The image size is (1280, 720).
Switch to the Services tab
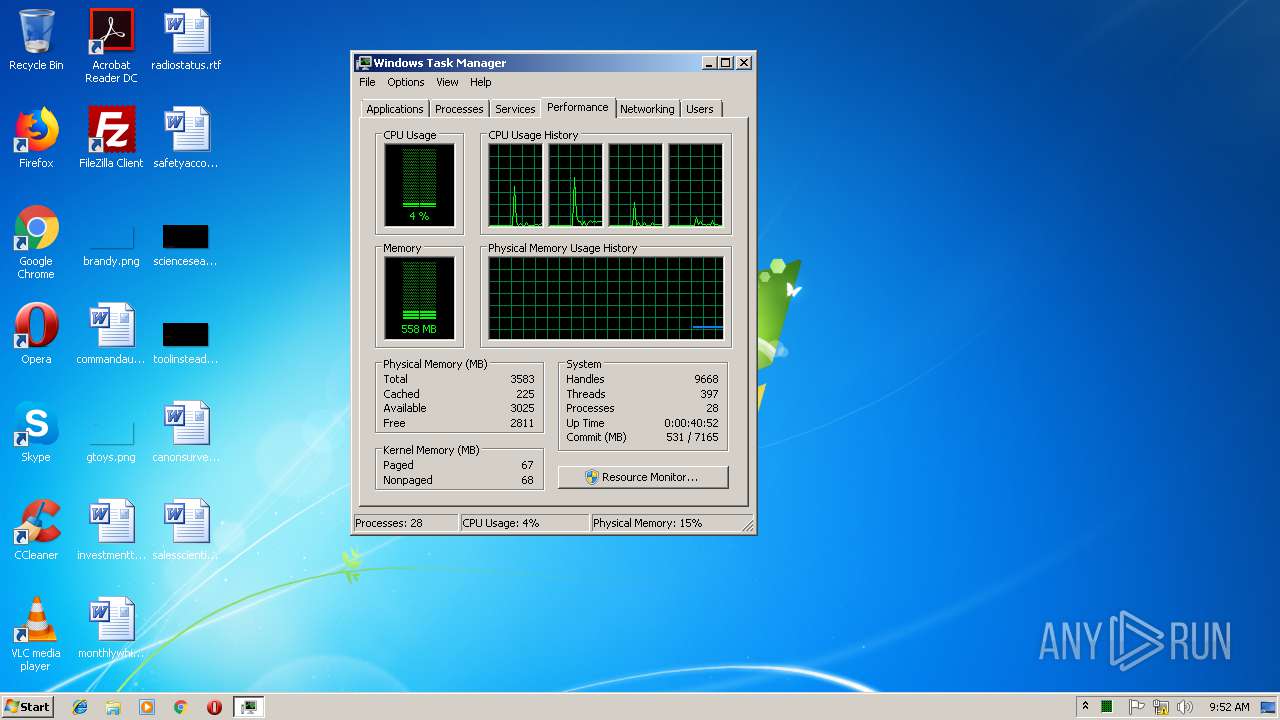coord(515,109)
